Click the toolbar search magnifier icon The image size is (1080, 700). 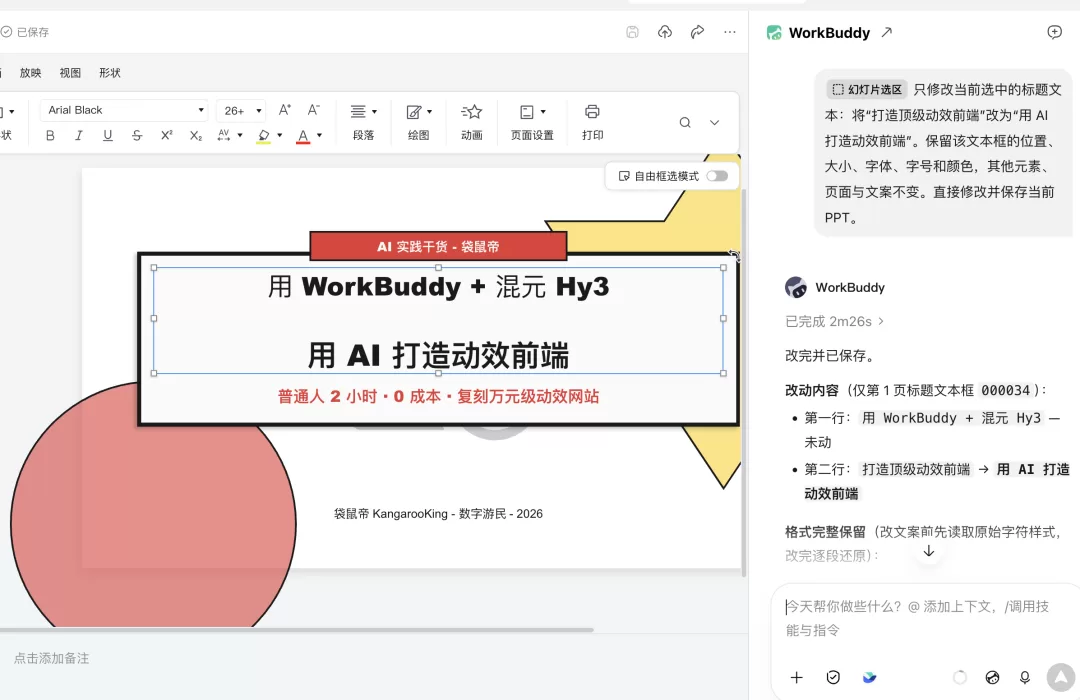tap(685, 123)
